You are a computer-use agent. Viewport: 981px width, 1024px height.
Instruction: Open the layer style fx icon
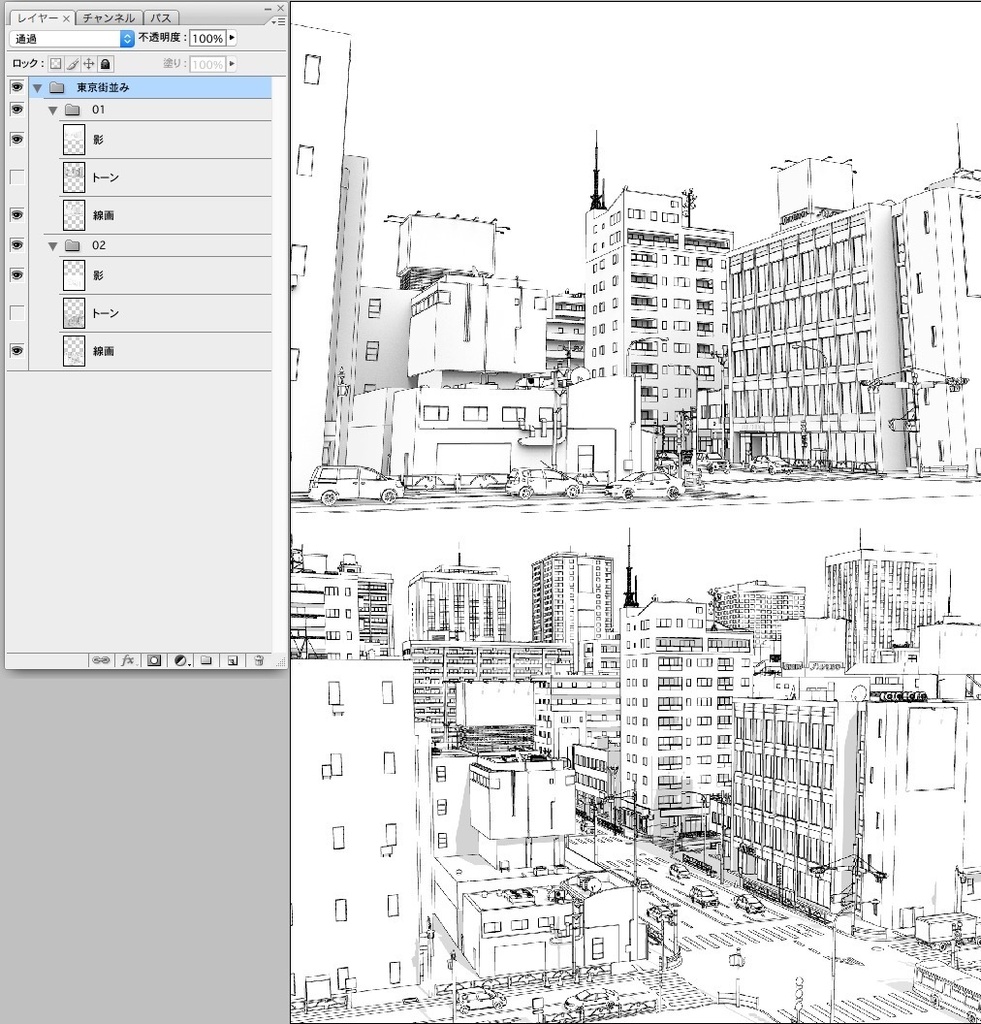coord(127,660)
